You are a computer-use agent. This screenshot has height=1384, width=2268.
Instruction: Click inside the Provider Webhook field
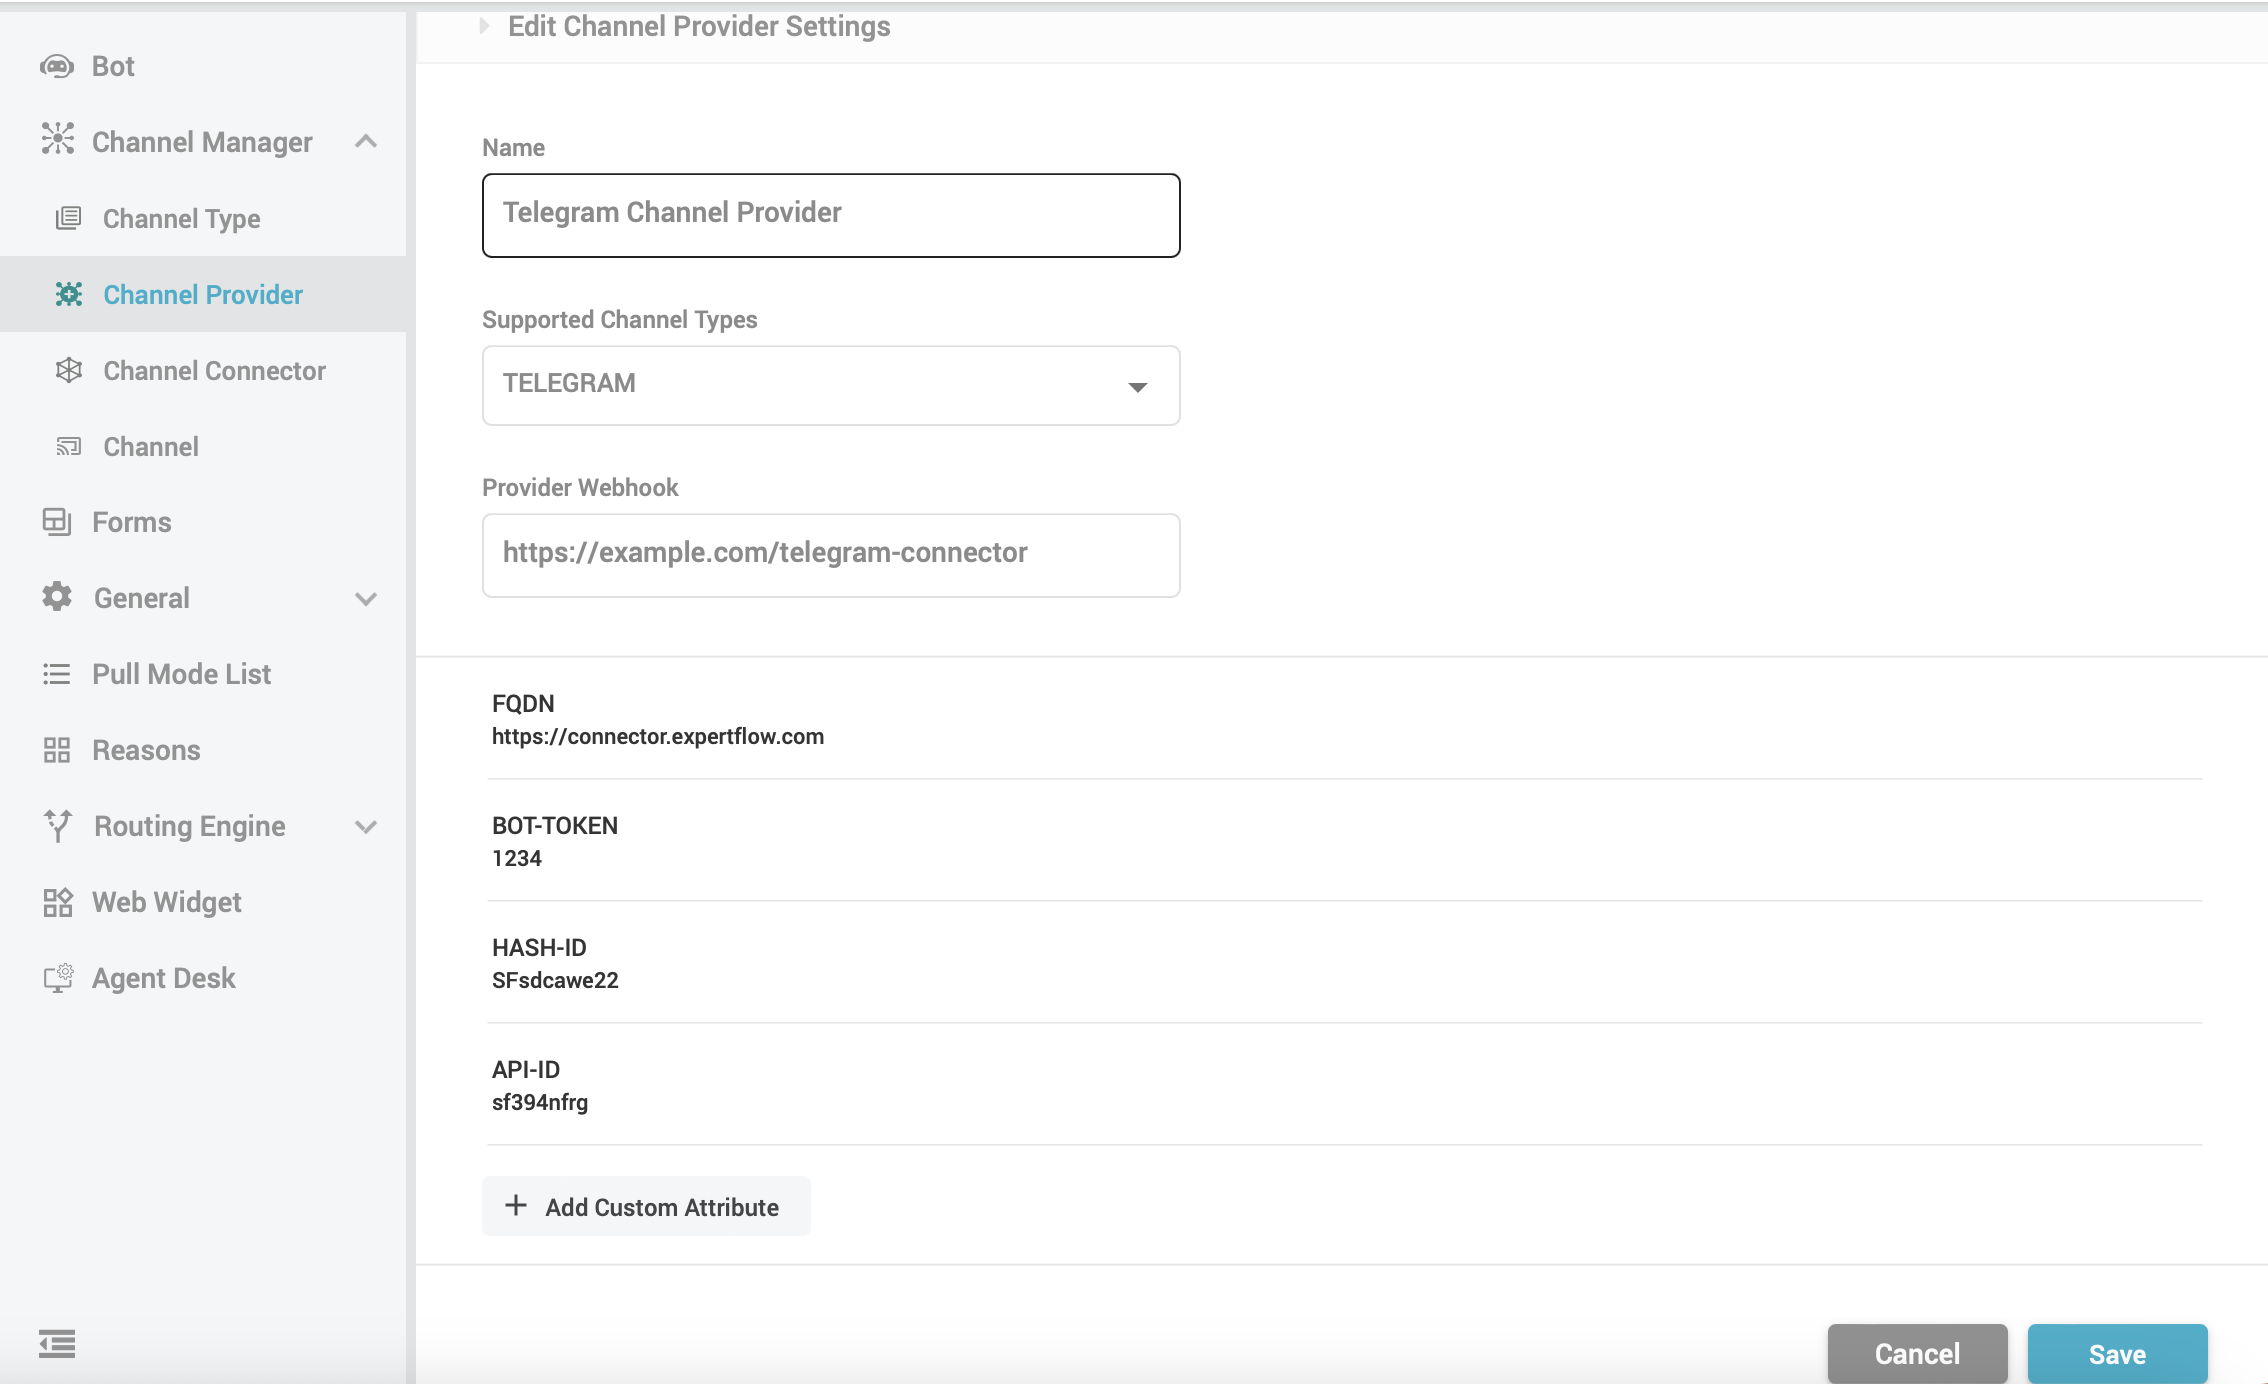[x=830, y=554]
